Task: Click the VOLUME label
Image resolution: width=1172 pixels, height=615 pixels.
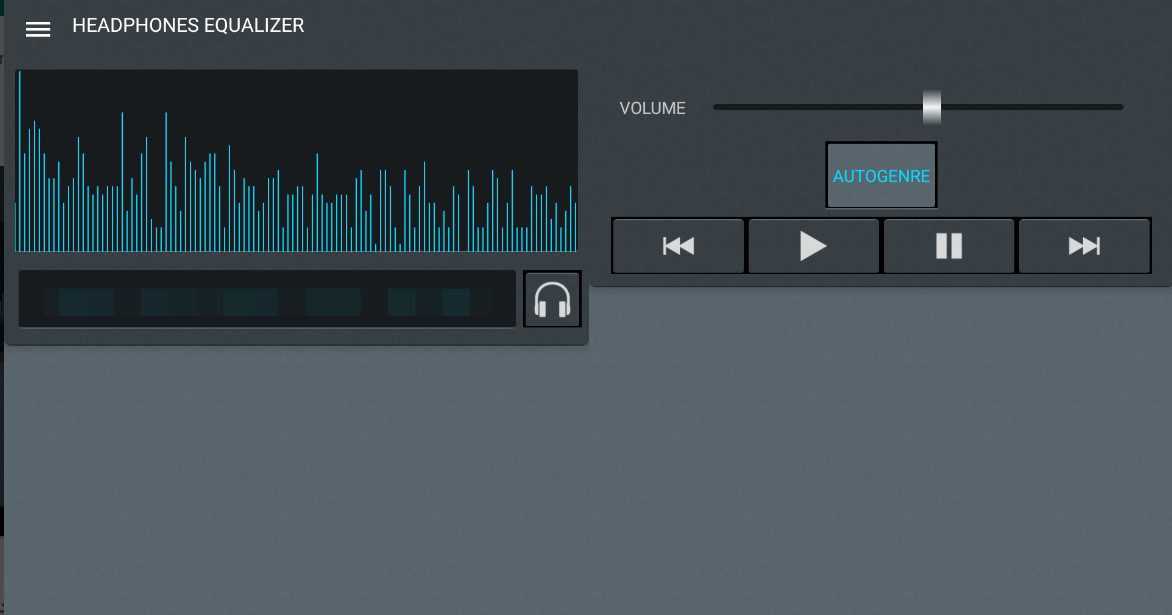Action: (652, 108)
